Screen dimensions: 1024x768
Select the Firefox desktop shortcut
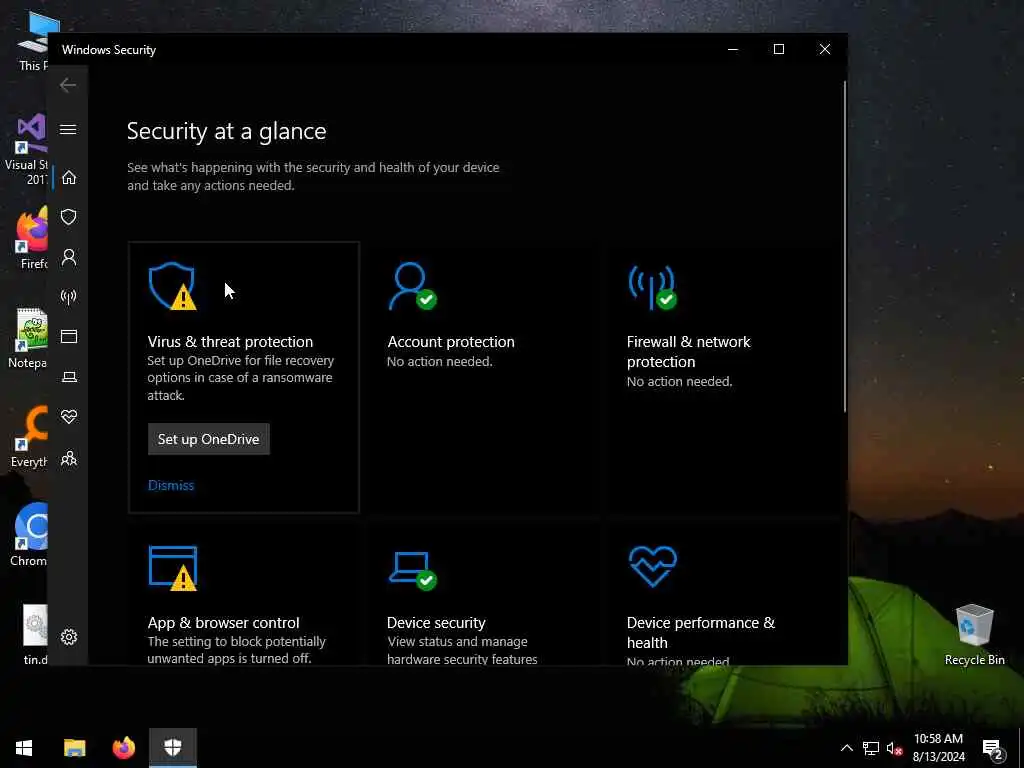coord(33,238)
